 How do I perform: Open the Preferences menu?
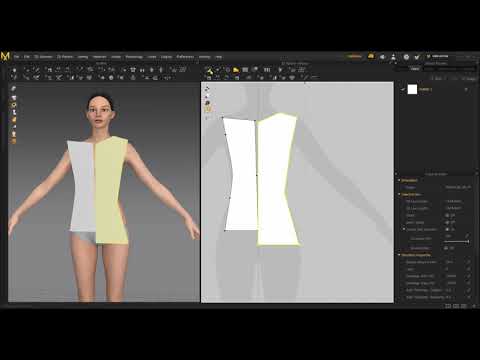(185, 57)
